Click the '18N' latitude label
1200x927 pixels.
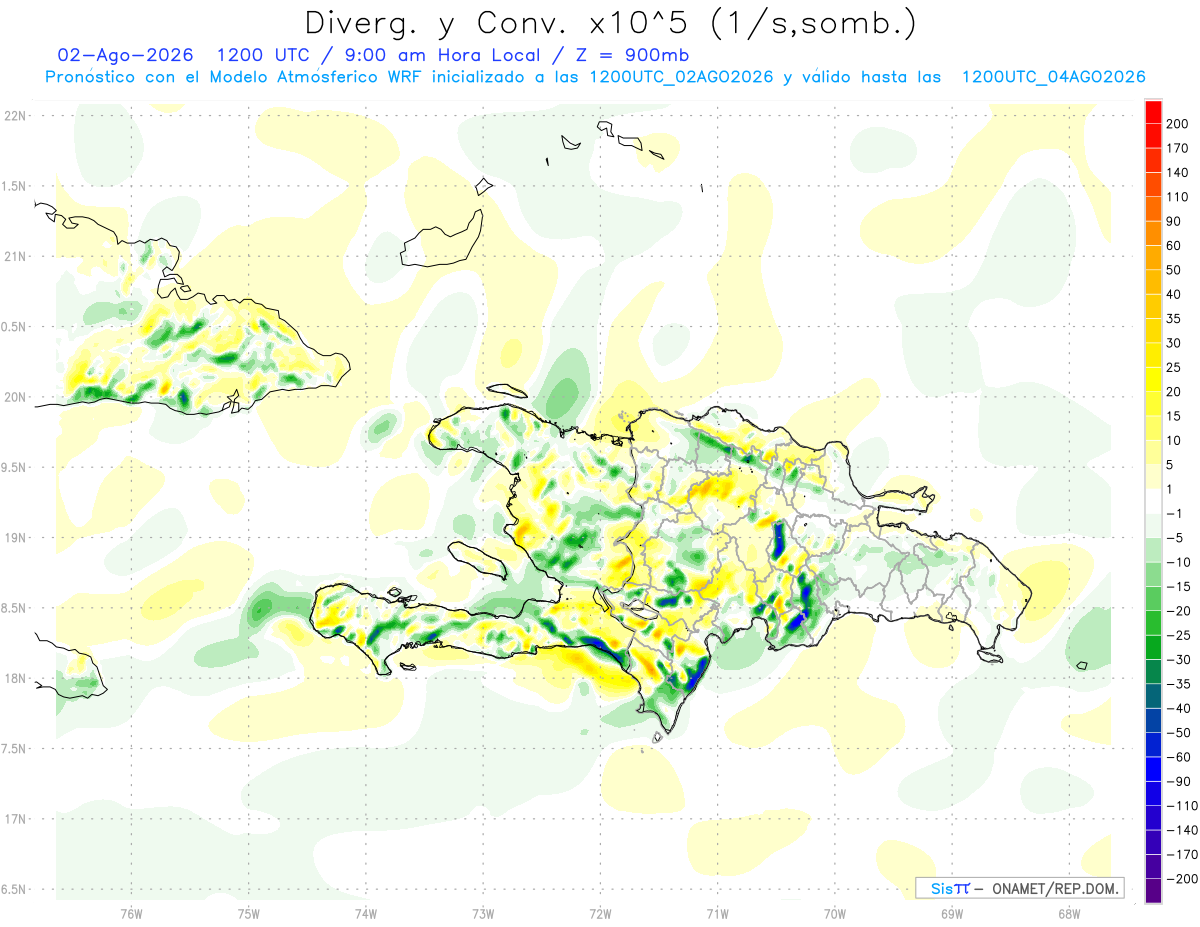15,678
